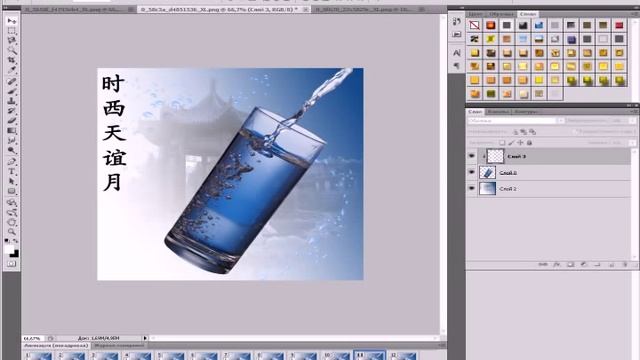Open the Журнал измерений tab
Screen dimensions: 640x360
click(x=119, y=346)
